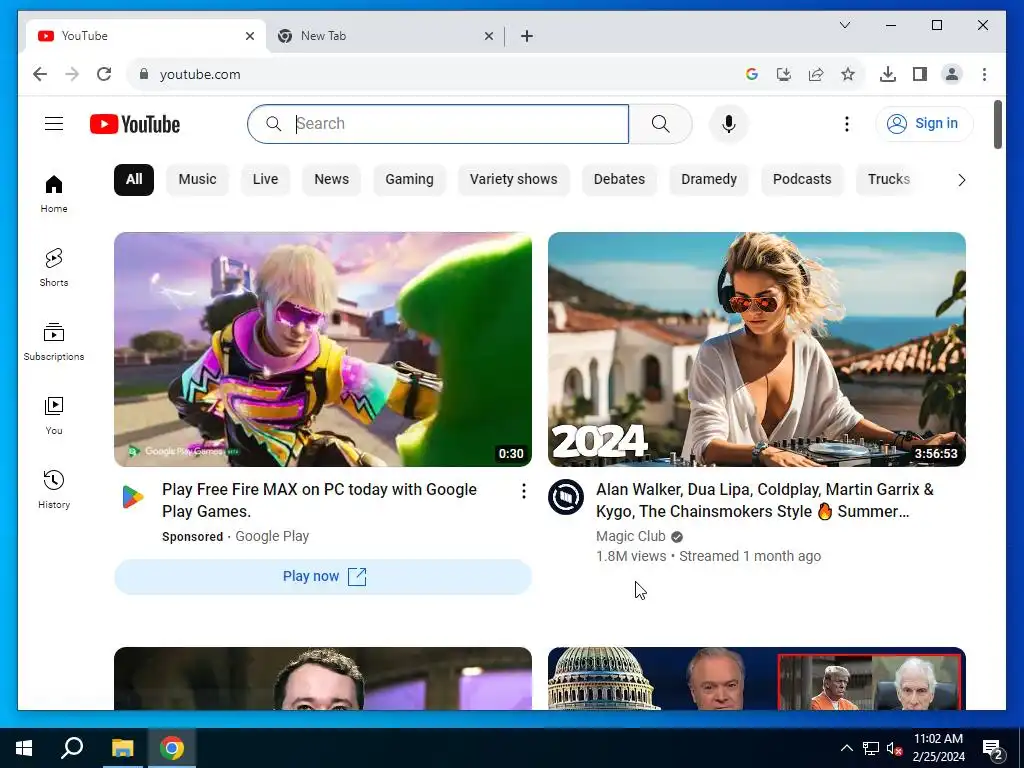Viewport: 1024px width, 768px height.
Task: Open Chrome profile avatar
Action: [x=952, y=74]
